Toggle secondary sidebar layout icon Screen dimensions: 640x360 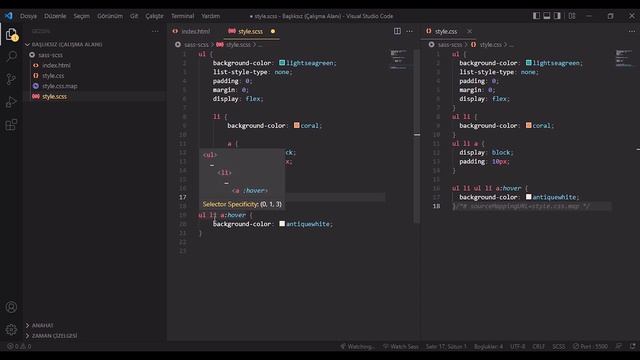(x=557, y=16)
